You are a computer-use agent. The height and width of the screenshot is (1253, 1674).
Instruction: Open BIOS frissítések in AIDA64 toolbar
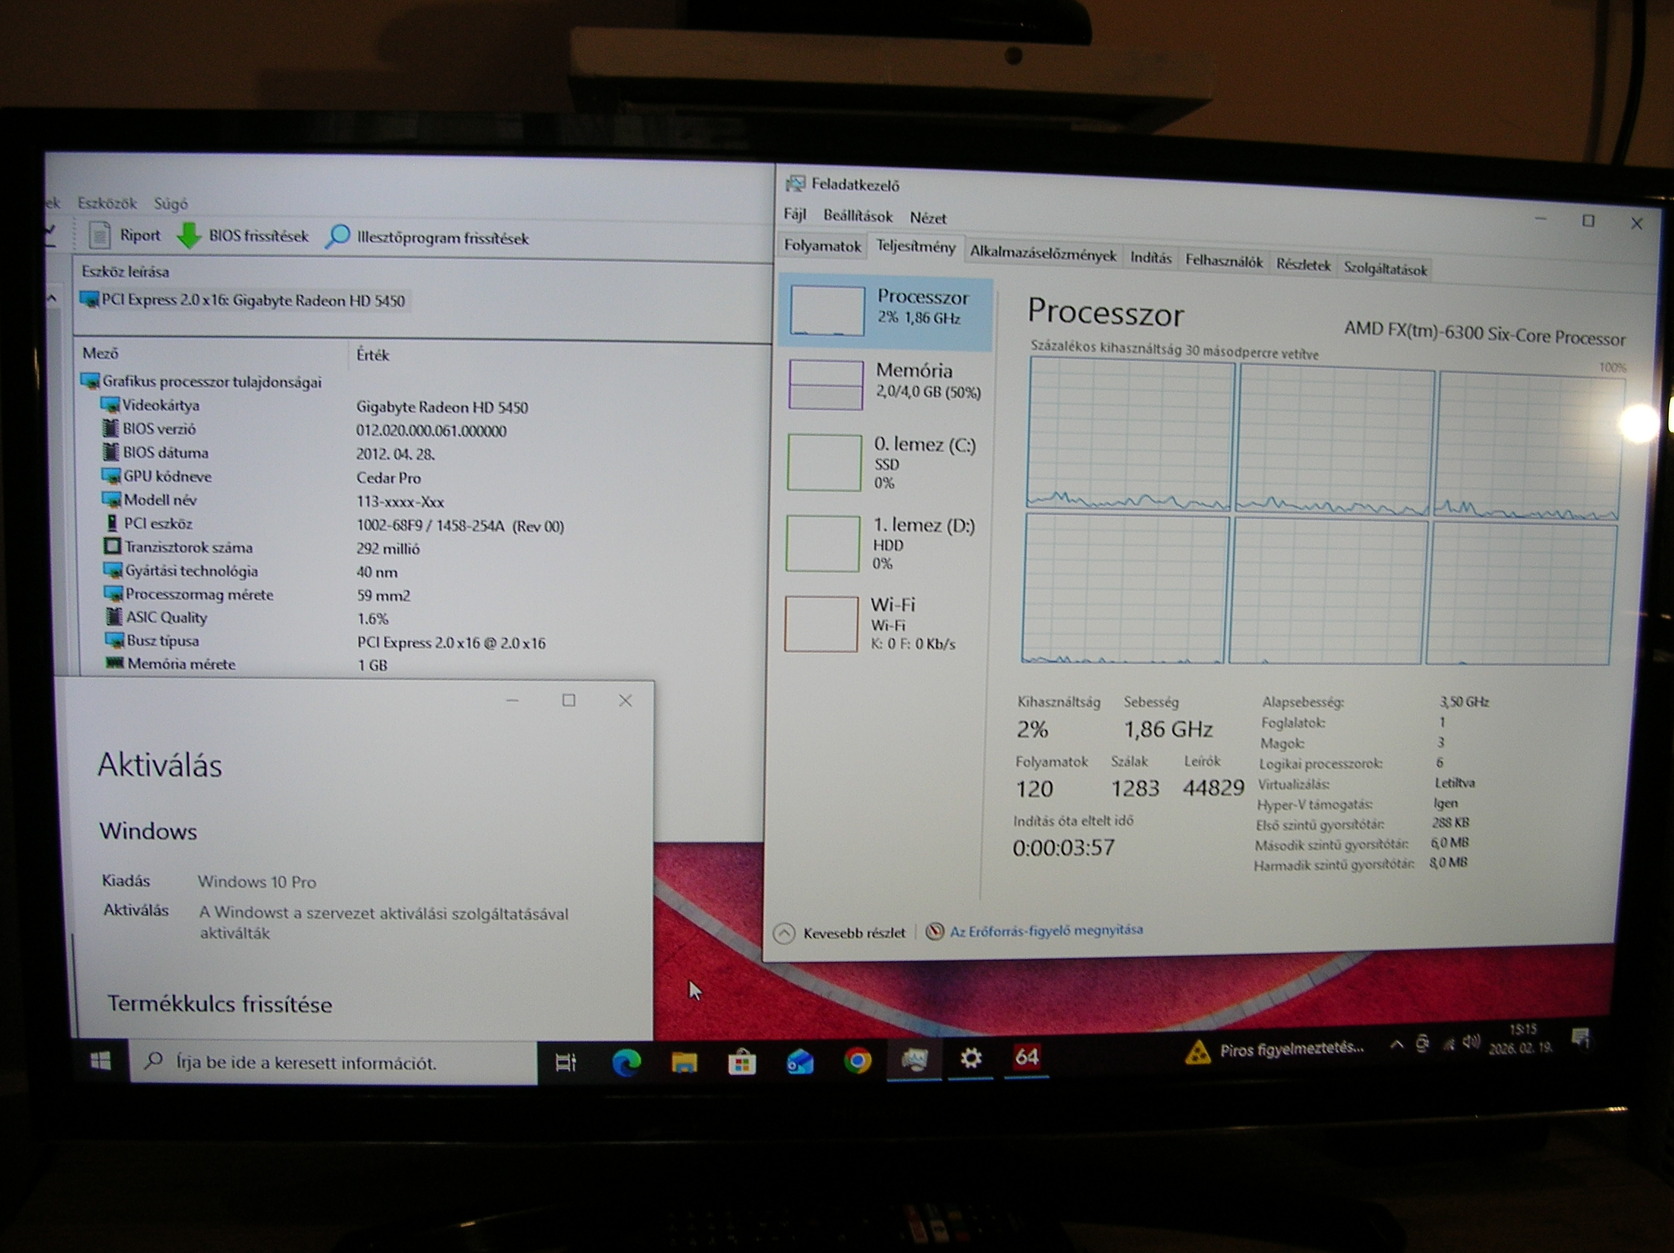(243, 236)
